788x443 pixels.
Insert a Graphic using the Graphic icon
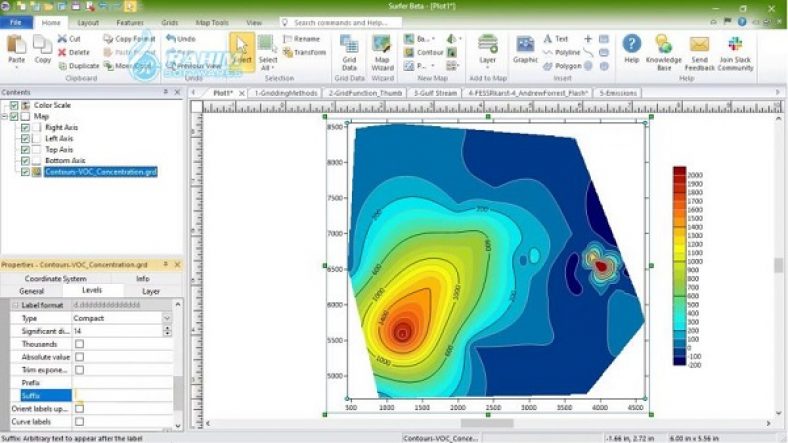point(525,44)
